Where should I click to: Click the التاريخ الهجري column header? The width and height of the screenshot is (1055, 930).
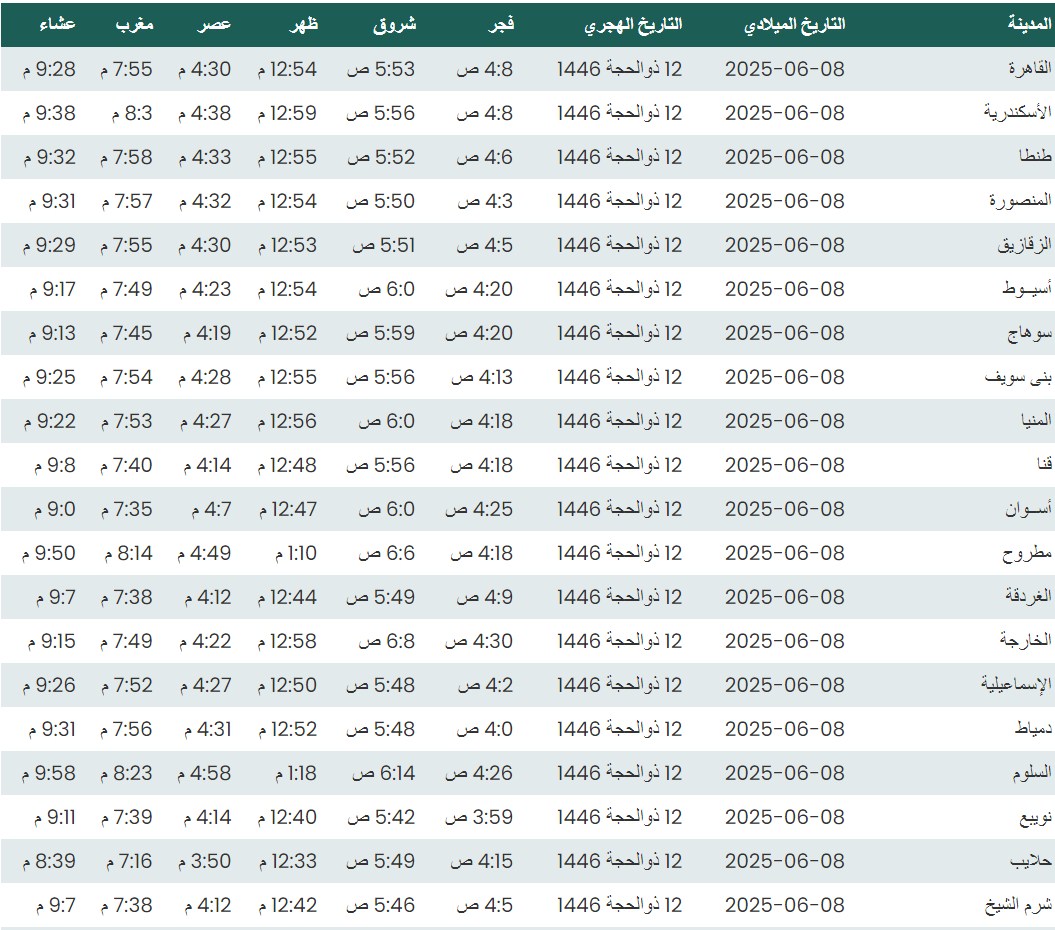(x=633, y=24)
